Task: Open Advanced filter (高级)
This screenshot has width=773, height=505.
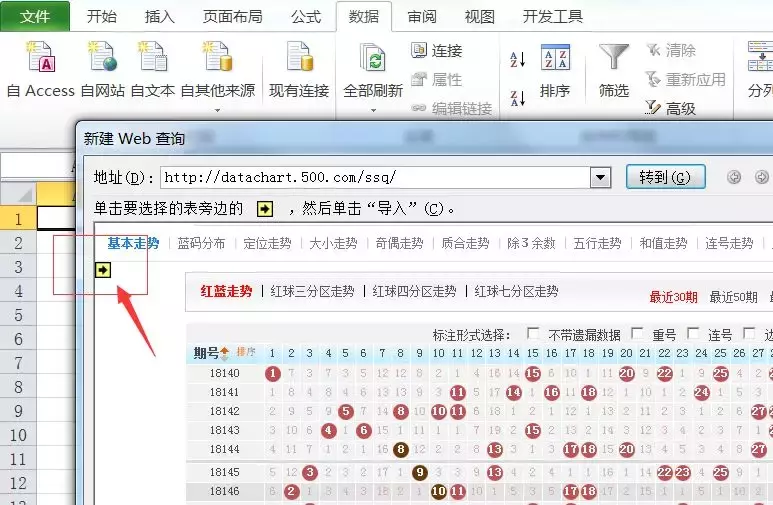Action: tap(670, 108)
